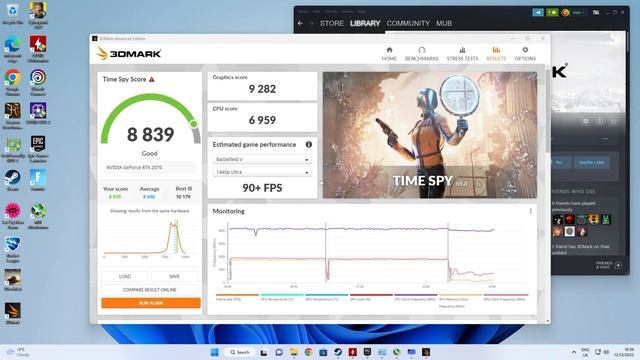Click the Steam back arrow
The width and height of the screenshot is (640, 360).
click(300, 23)
